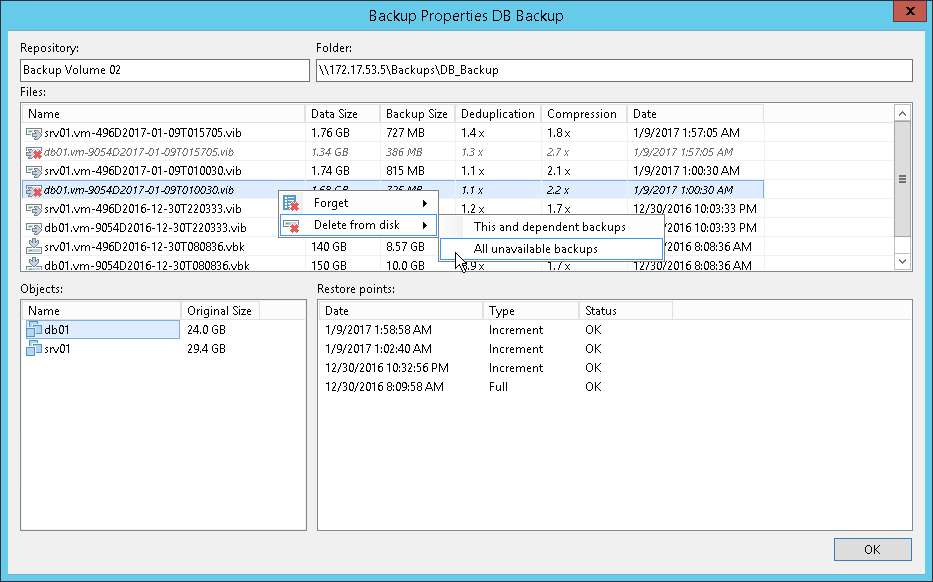Select file srv01.vm-496D2016-12-30T080836.vbk
The width and height of the screenshot is (933, 582).
145,246
